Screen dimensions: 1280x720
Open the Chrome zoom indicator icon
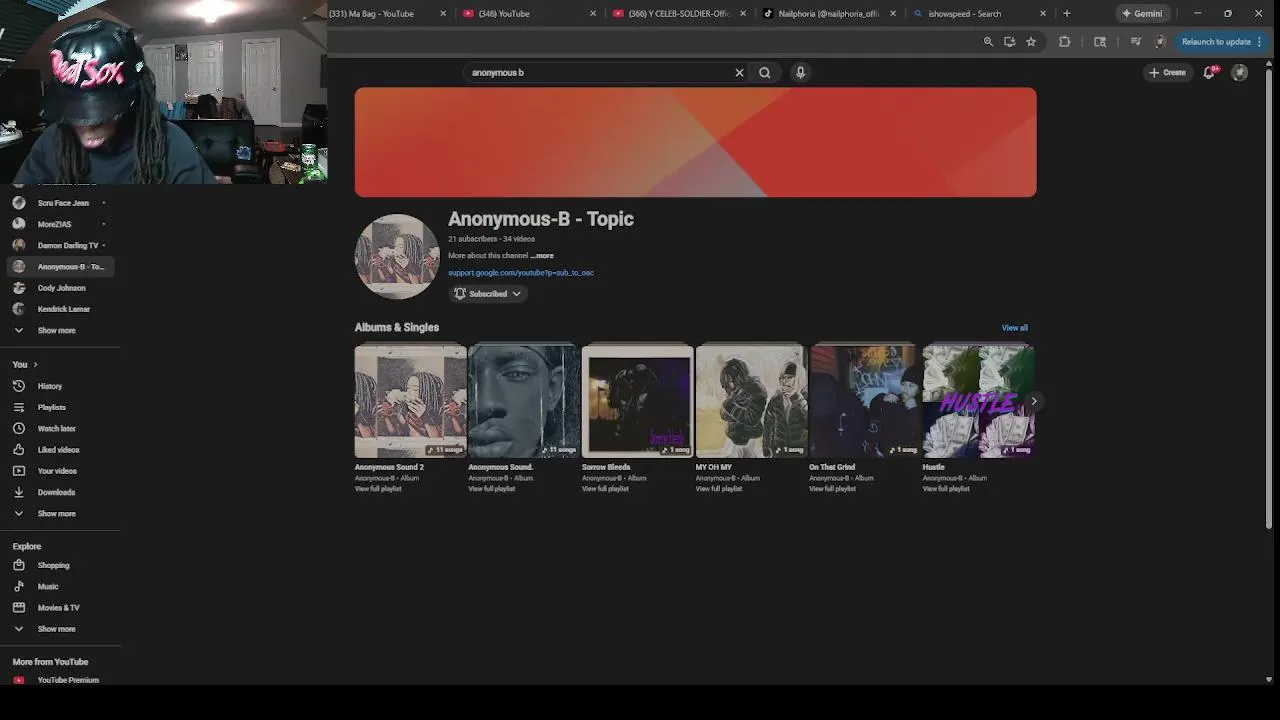click(988, 42)
